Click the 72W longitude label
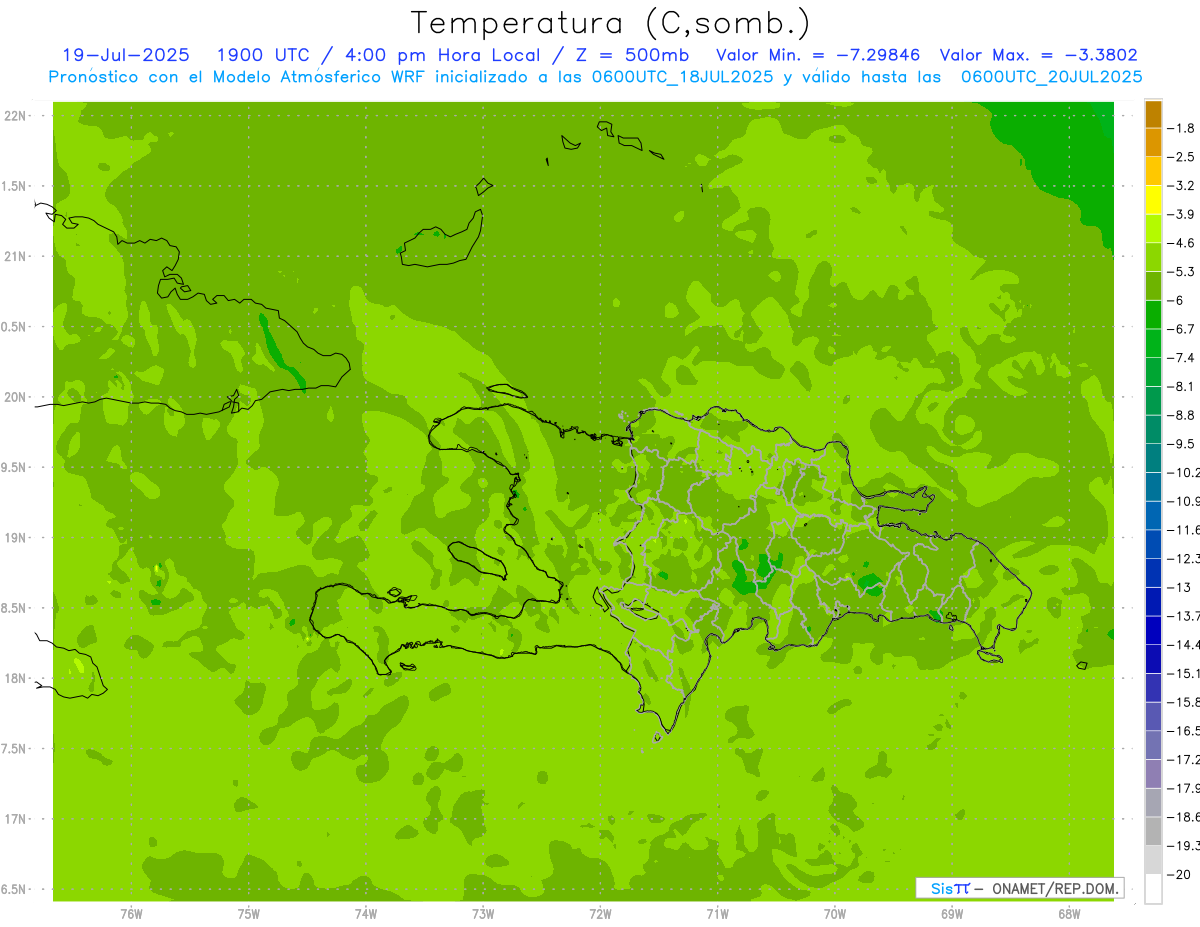Image resolution: width=1200 pixels, height=927 pixels. [601, 914]
